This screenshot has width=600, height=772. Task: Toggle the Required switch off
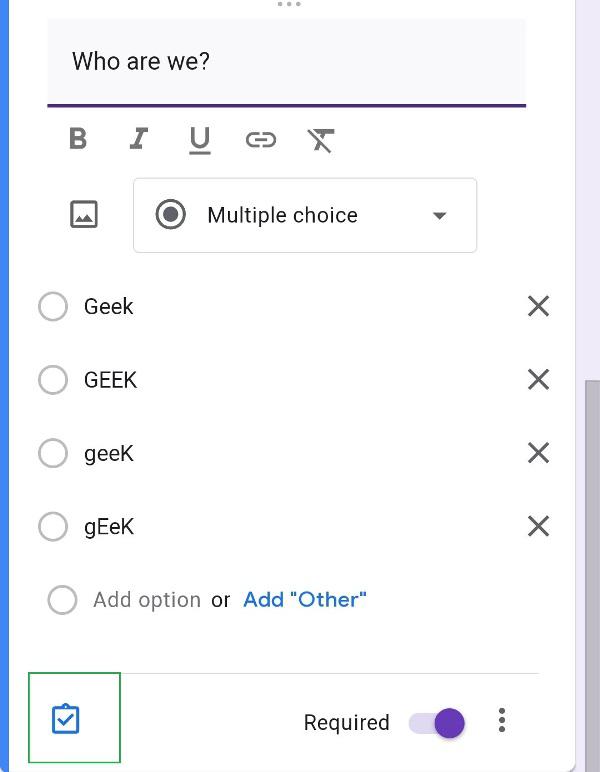point(438,722)
